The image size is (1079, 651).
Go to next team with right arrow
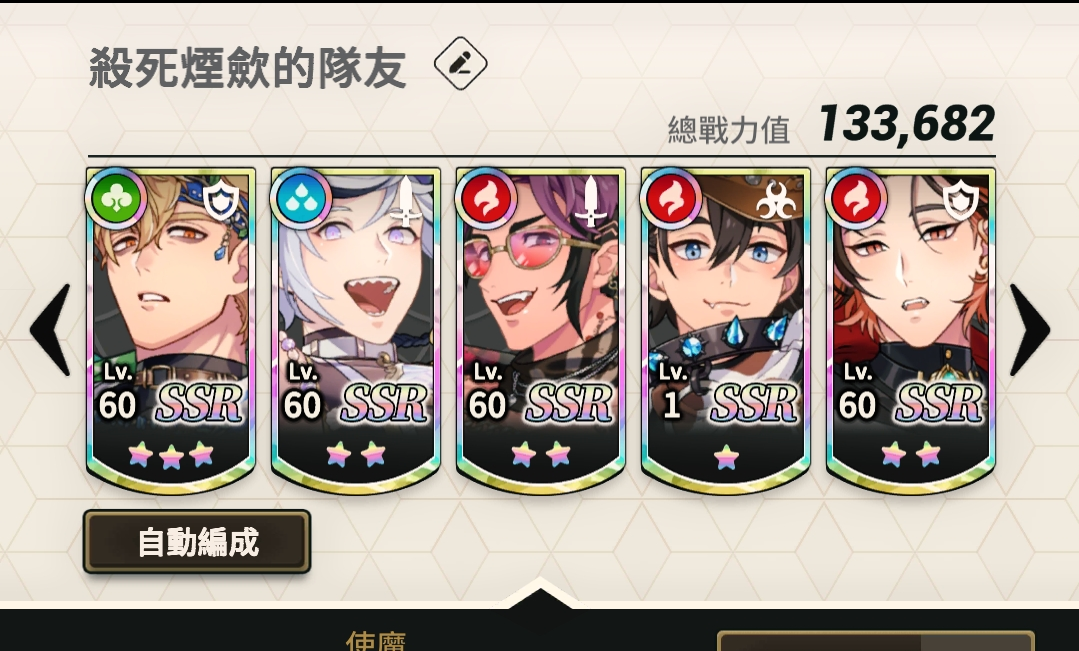pyautogui.click(x=1029, y=330)
